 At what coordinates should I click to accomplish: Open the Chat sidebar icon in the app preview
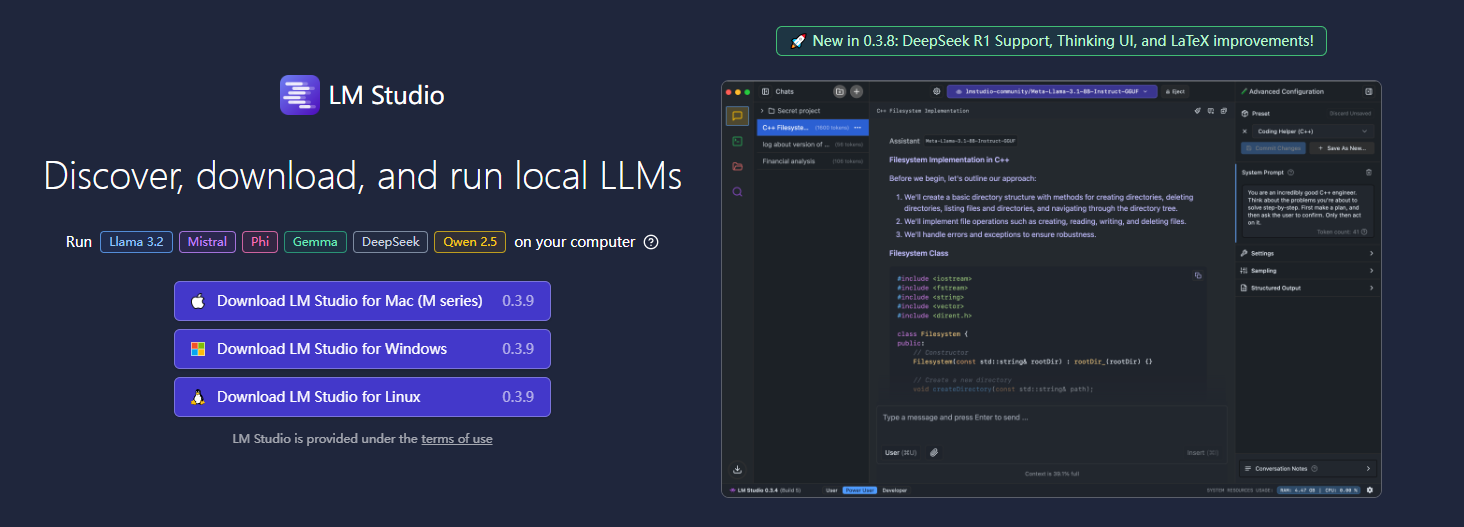pyautogui.click(x=737, y=116)
